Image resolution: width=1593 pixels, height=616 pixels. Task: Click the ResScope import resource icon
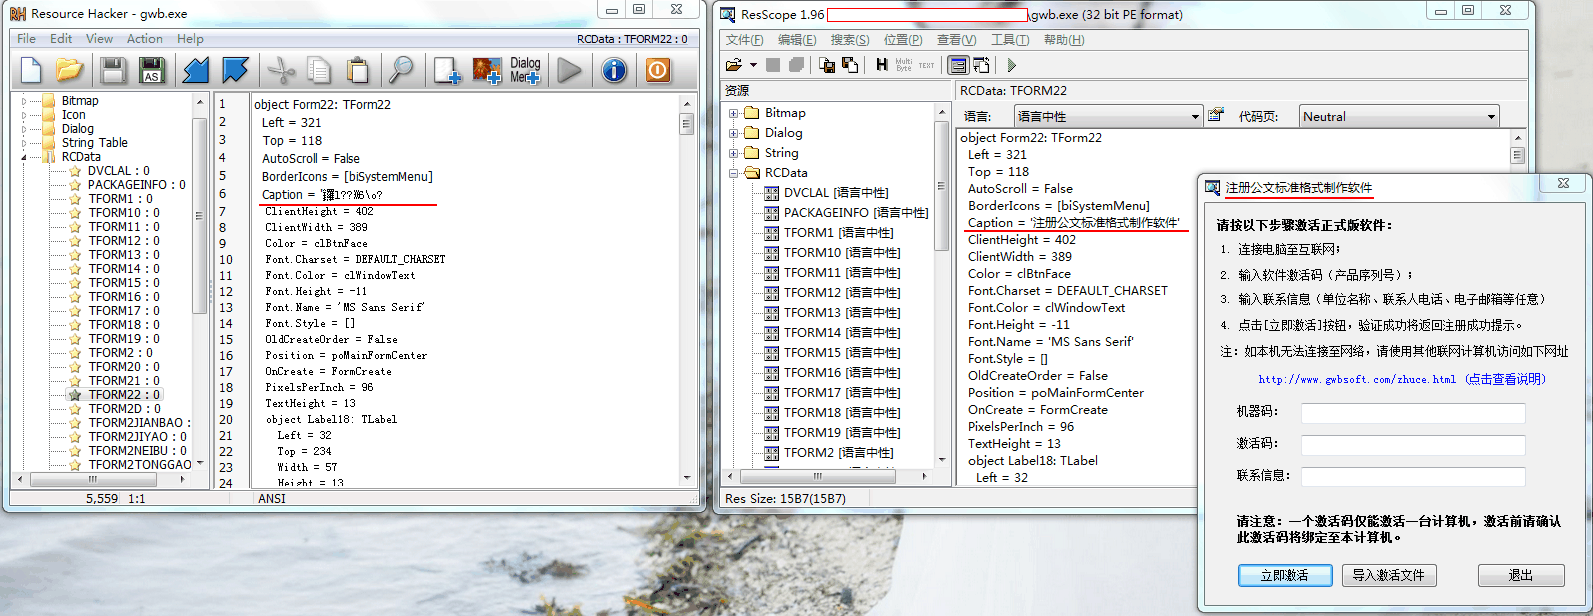[850, 65]
